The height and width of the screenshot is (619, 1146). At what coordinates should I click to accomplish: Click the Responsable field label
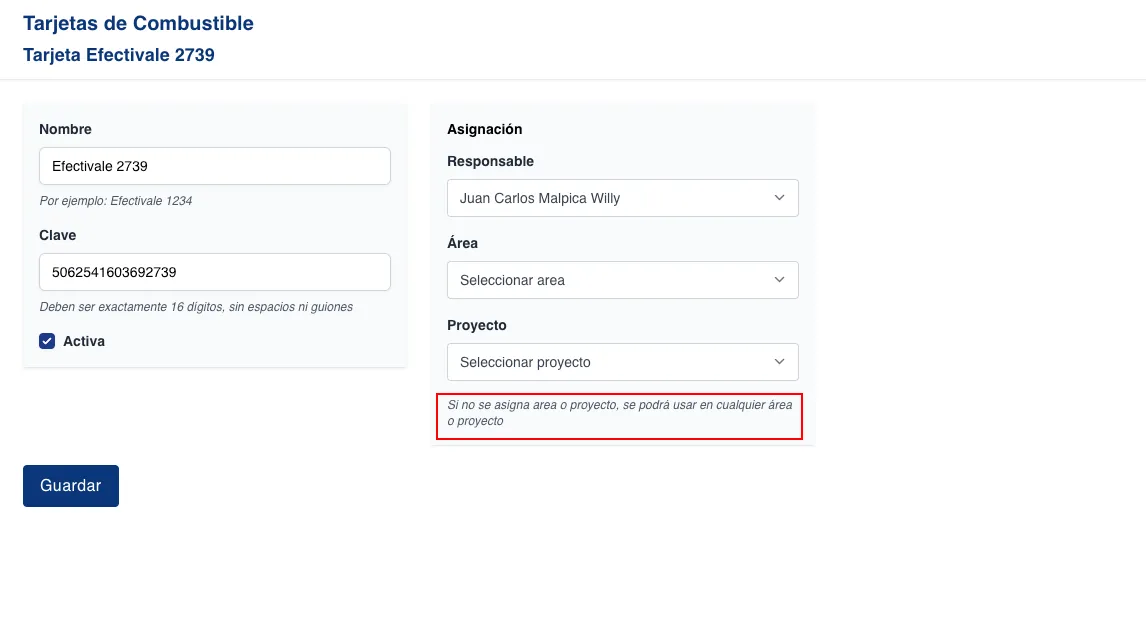pos(490,161)
